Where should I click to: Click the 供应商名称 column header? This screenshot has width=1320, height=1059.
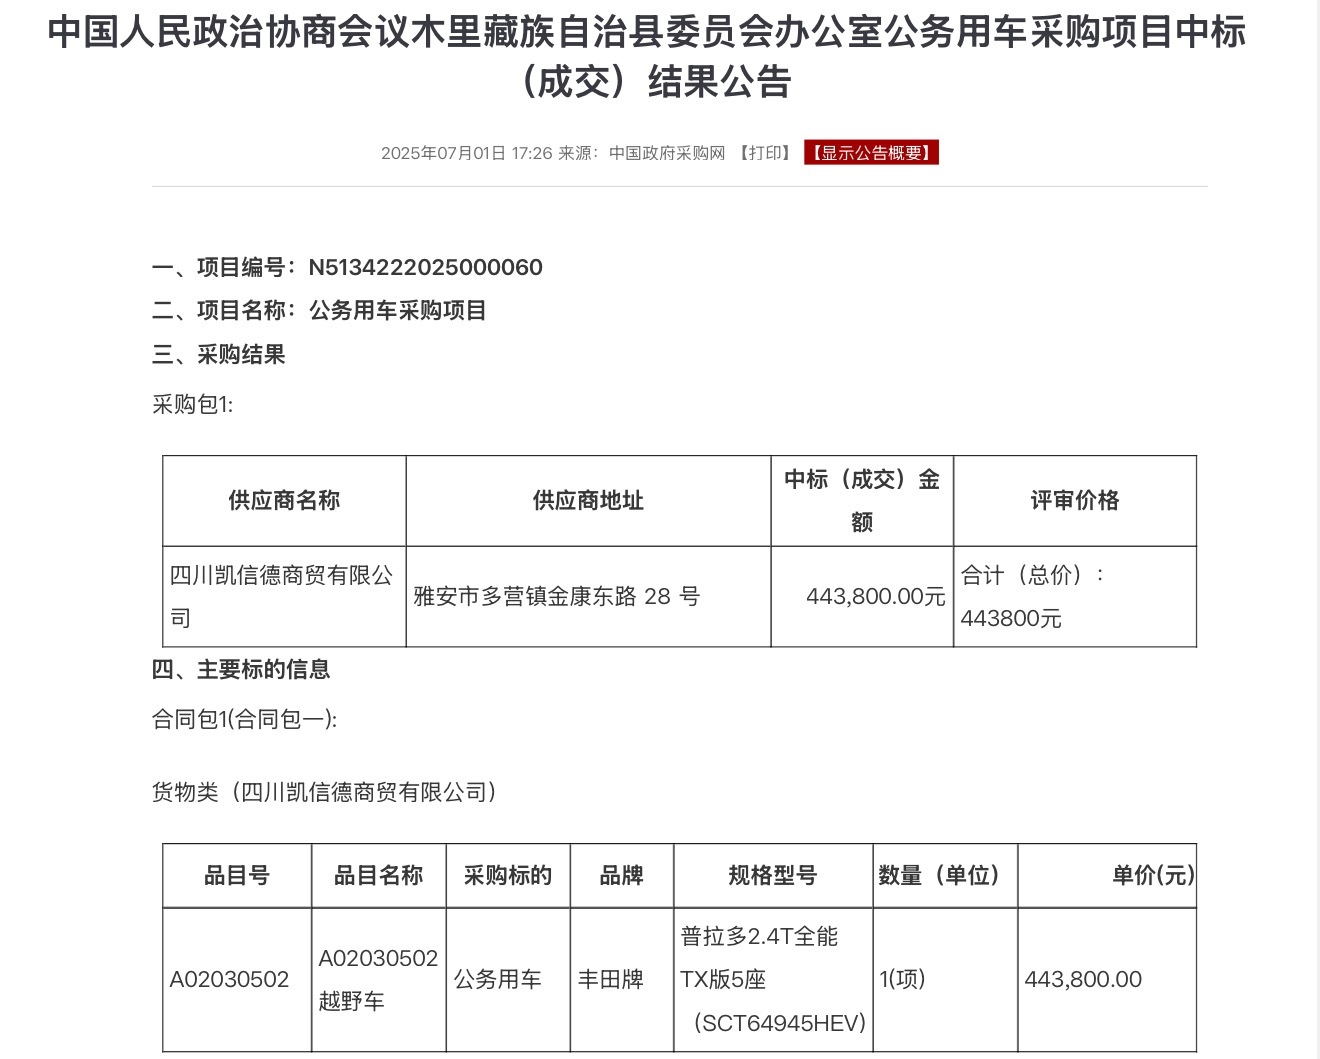285,501
